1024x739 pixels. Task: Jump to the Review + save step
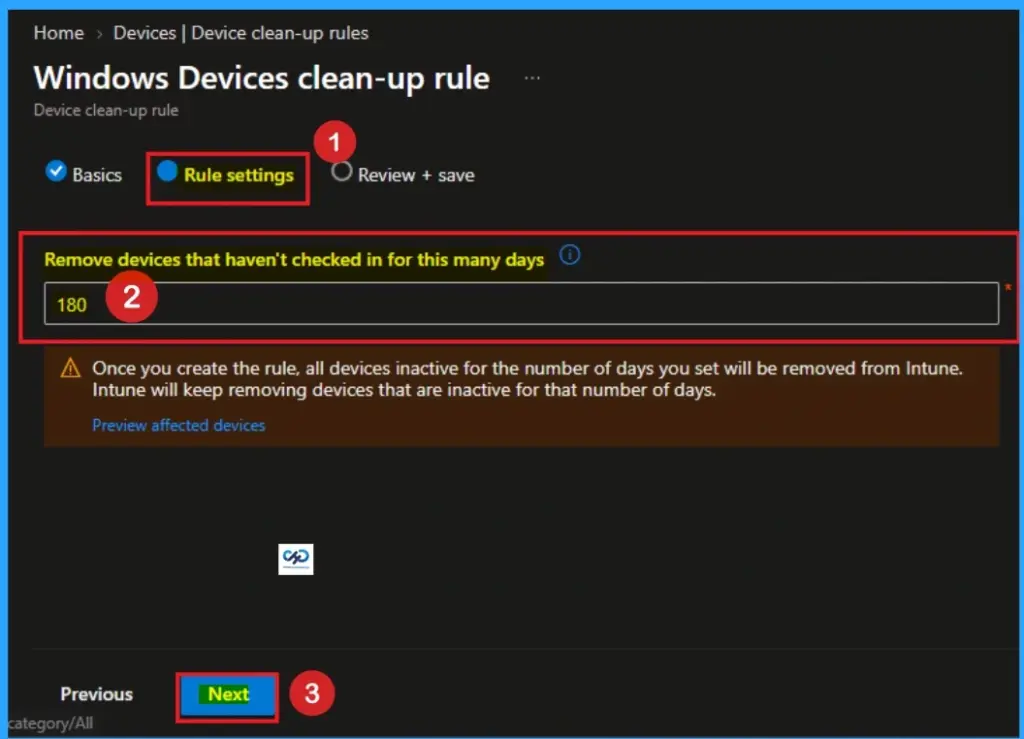point(403,174)
